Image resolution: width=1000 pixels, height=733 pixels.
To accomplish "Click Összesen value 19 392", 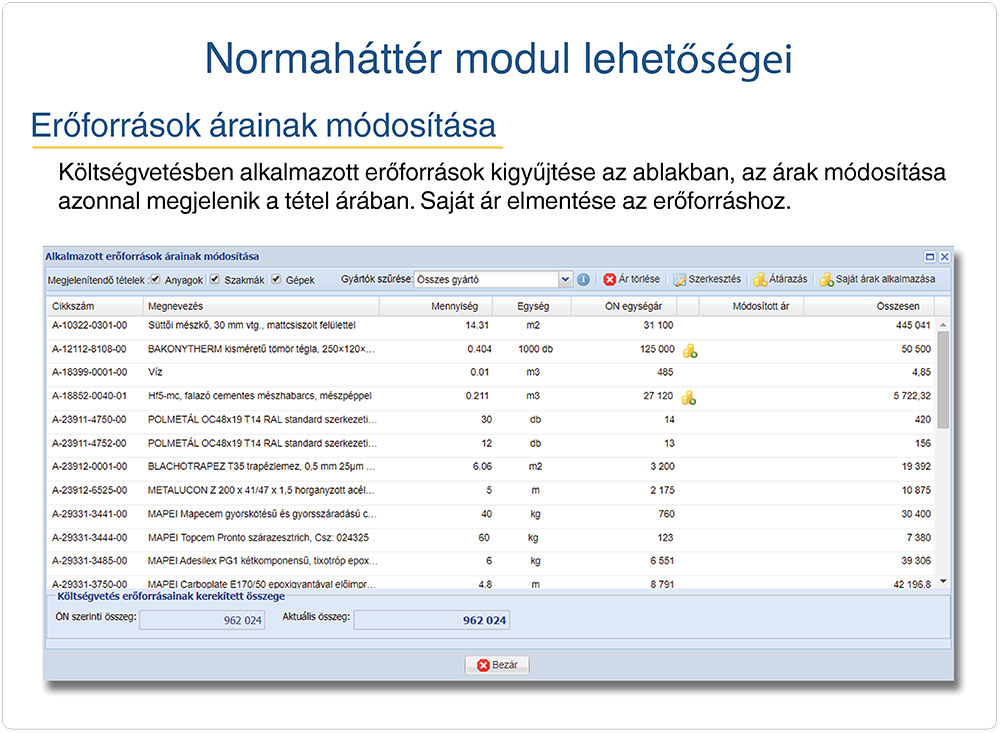I will [916, 467].
